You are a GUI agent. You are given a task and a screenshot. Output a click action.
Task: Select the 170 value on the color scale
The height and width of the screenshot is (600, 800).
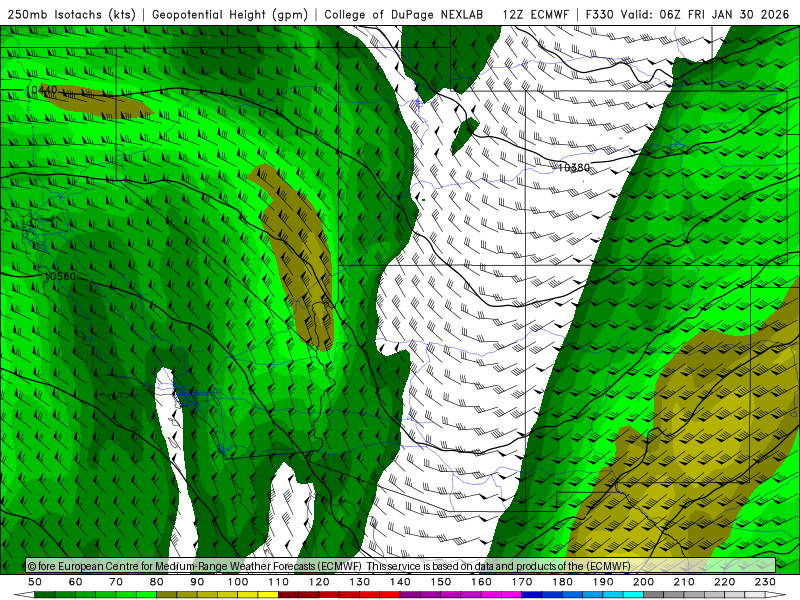(522, 582)
